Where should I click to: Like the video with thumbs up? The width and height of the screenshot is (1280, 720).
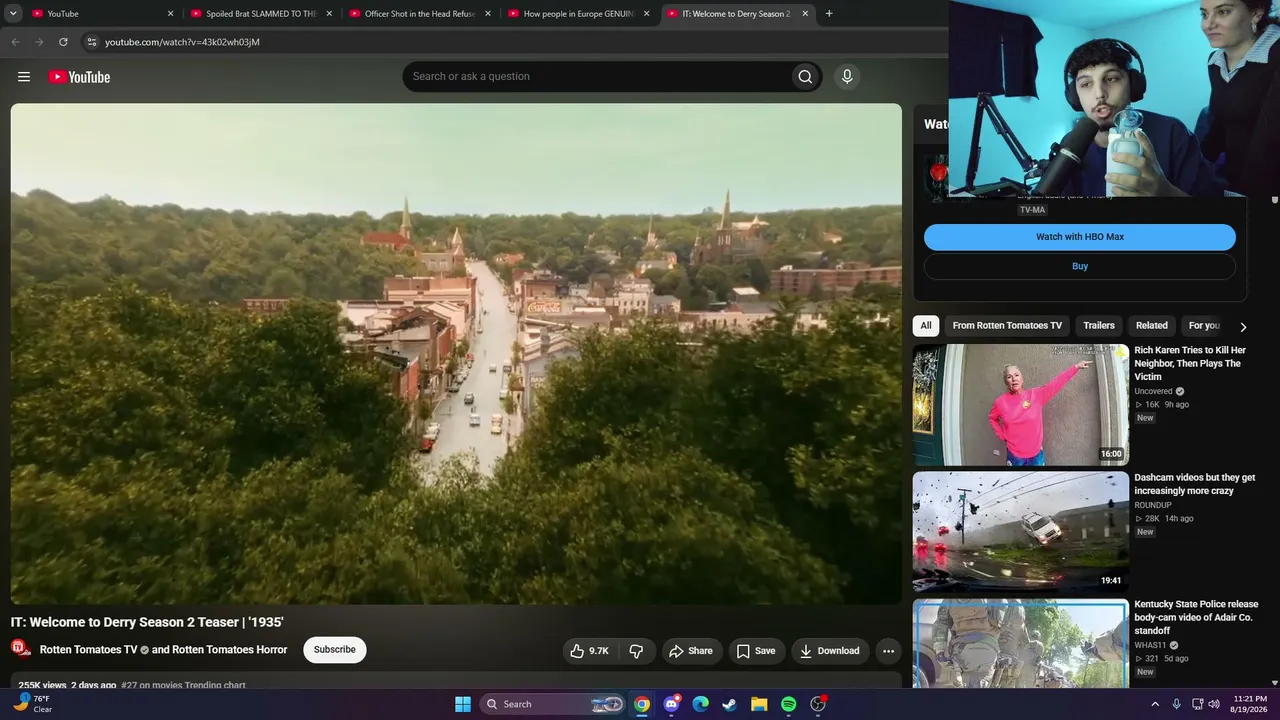click(x=590, y=651)
